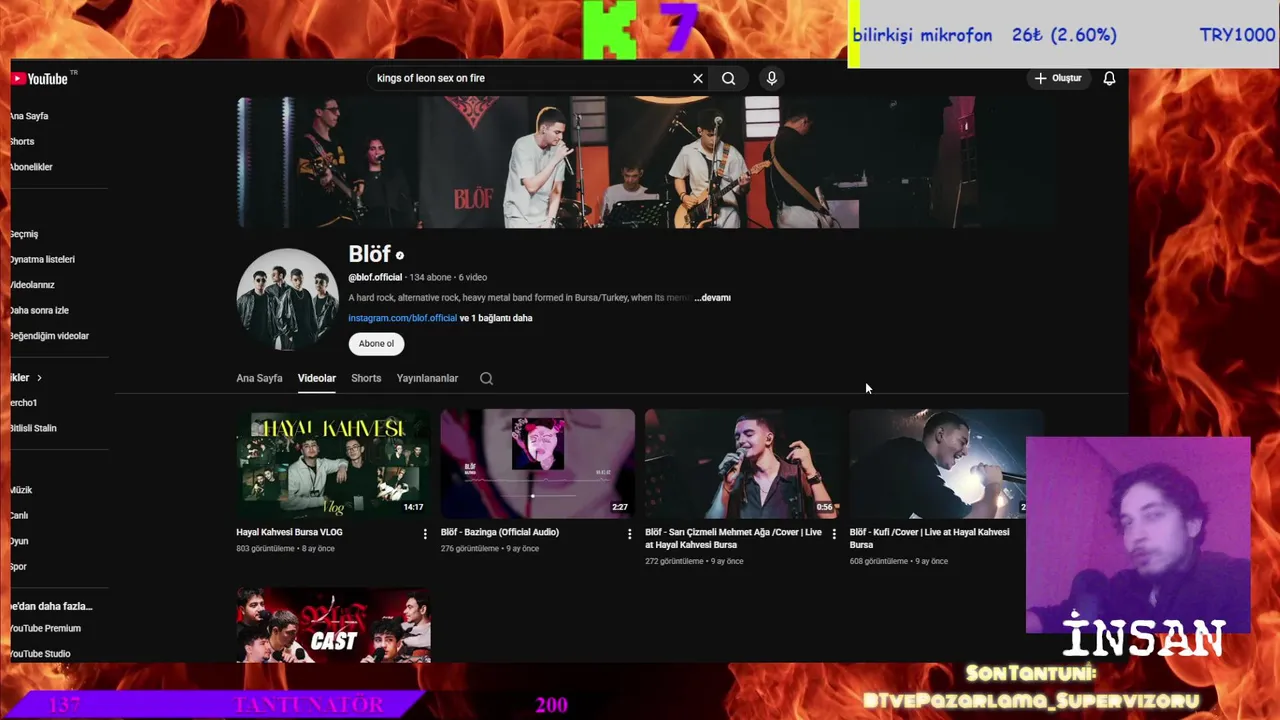Click the verified badge next to Blöf

[x=400, y=256]
